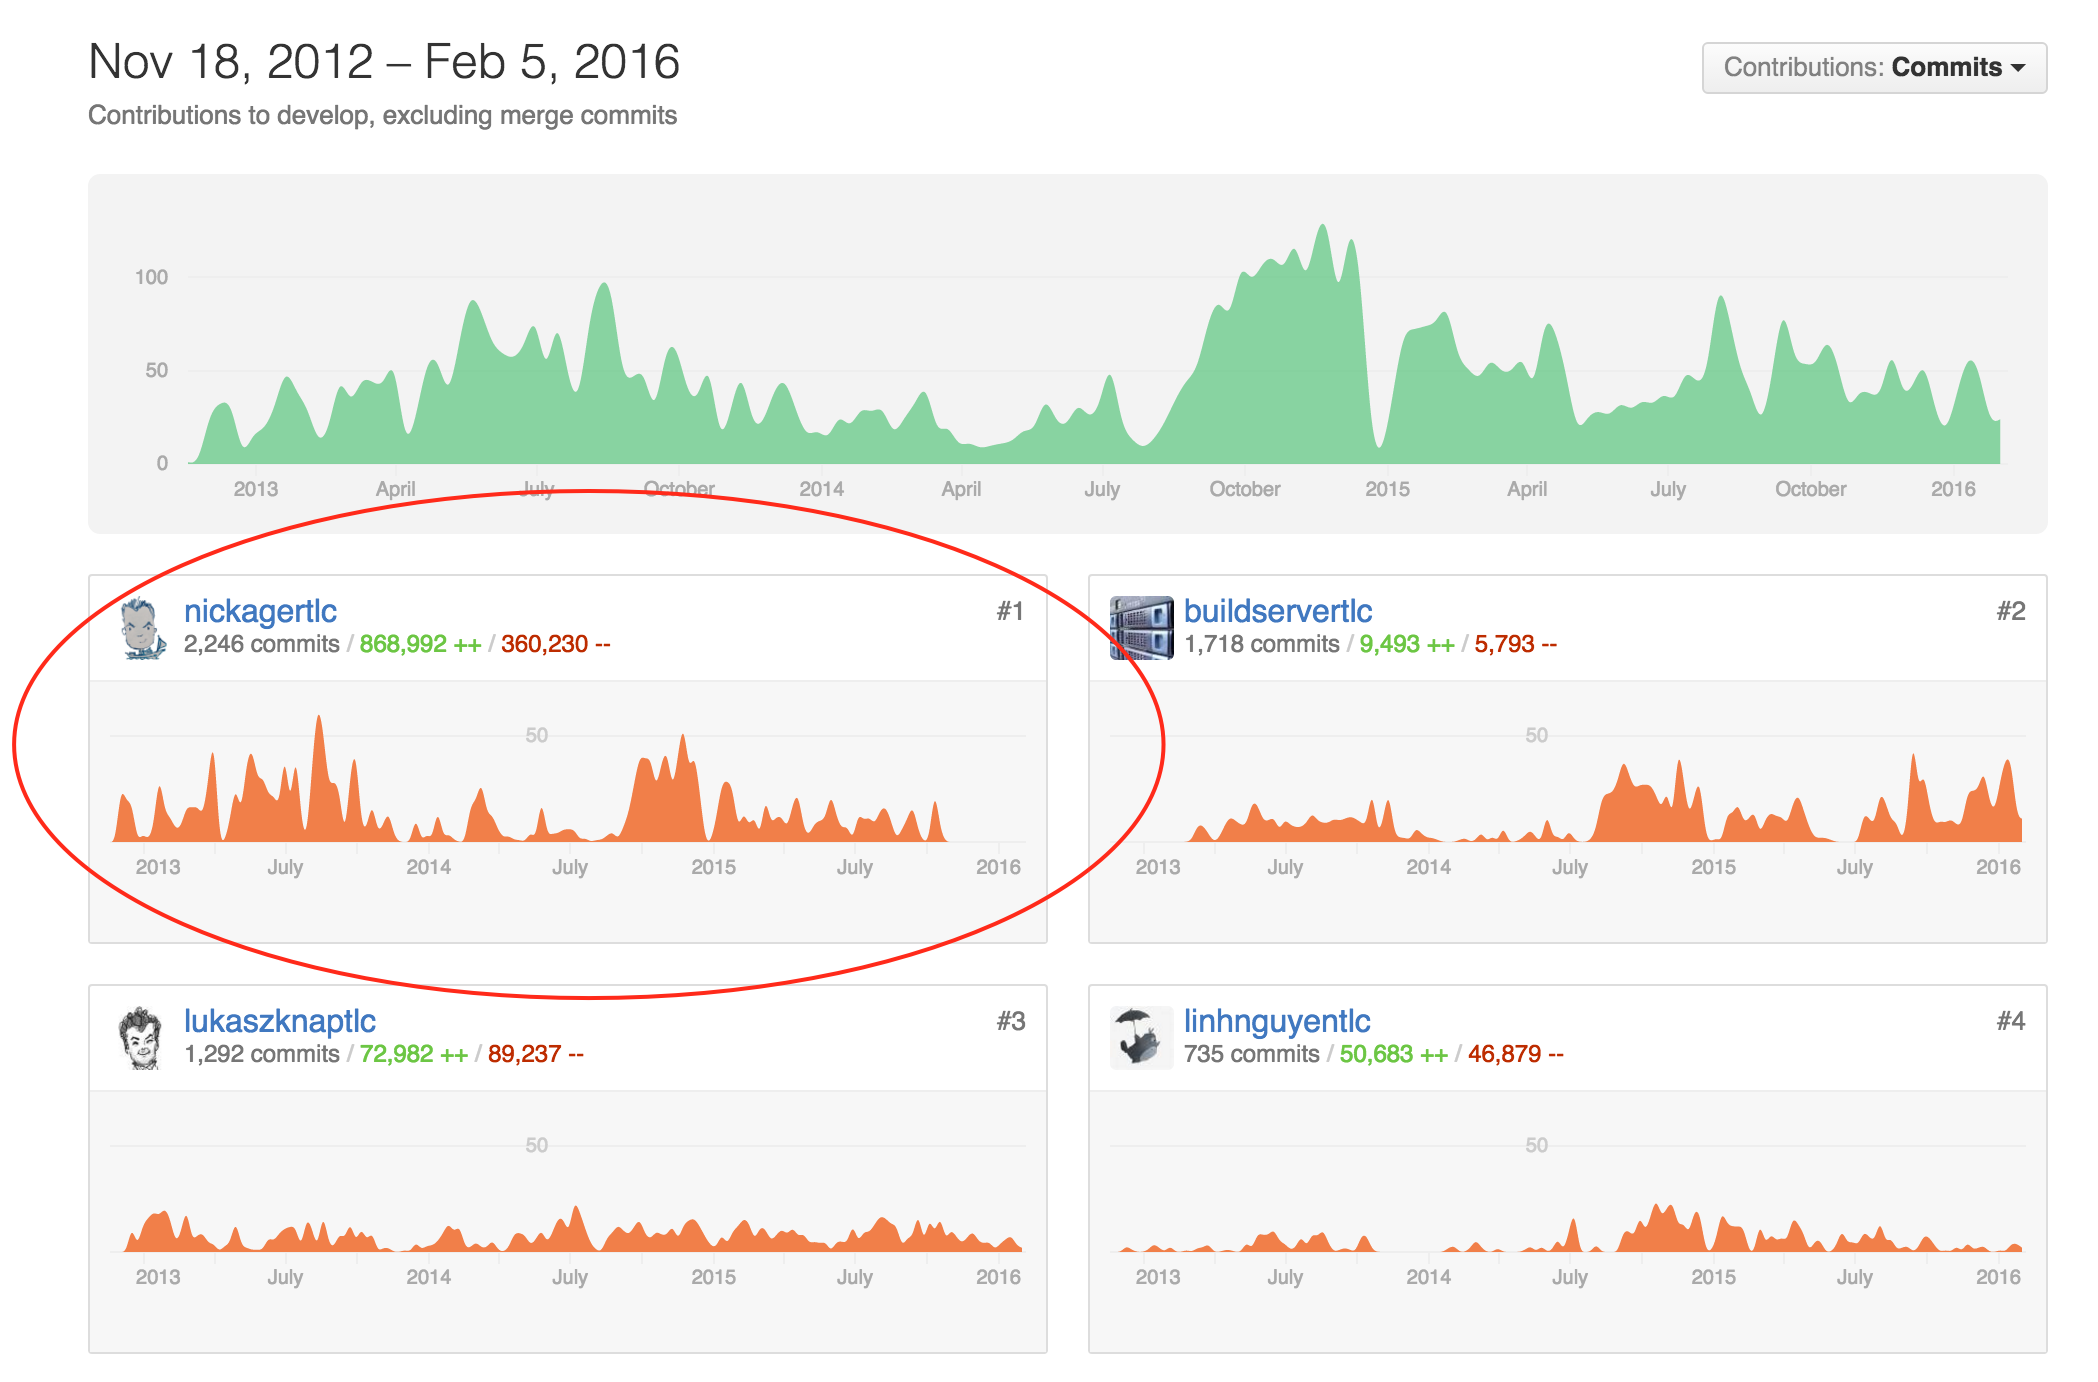Image resolution: width=2098 pixels, height=1382 pixels.
Task: Click the #3 rank anchor
Action: (1010, 1022)
